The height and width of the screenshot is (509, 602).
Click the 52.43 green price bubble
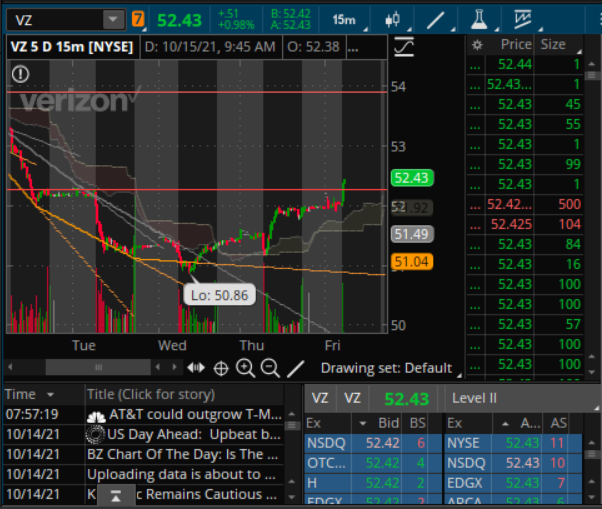pos(412,178)
